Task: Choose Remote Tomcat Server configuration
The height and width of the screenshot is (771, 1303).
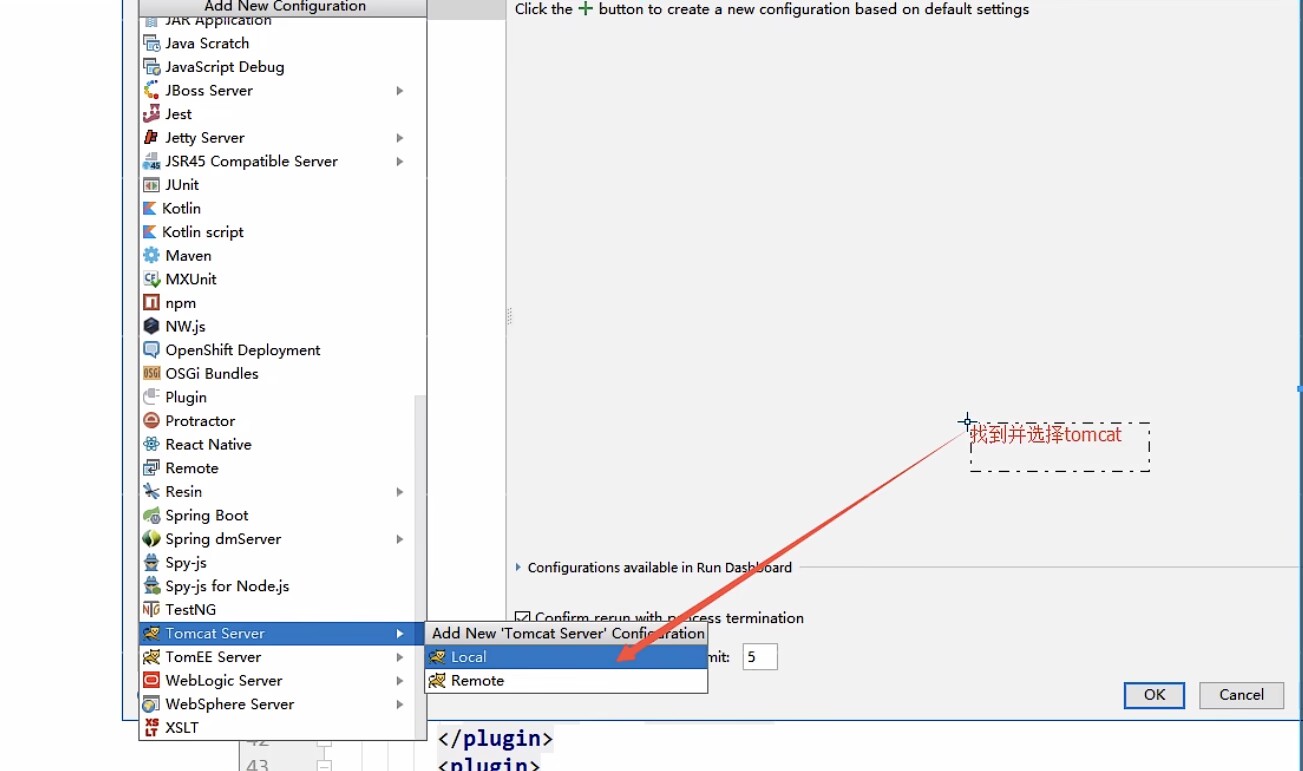Action: [566, 681]
